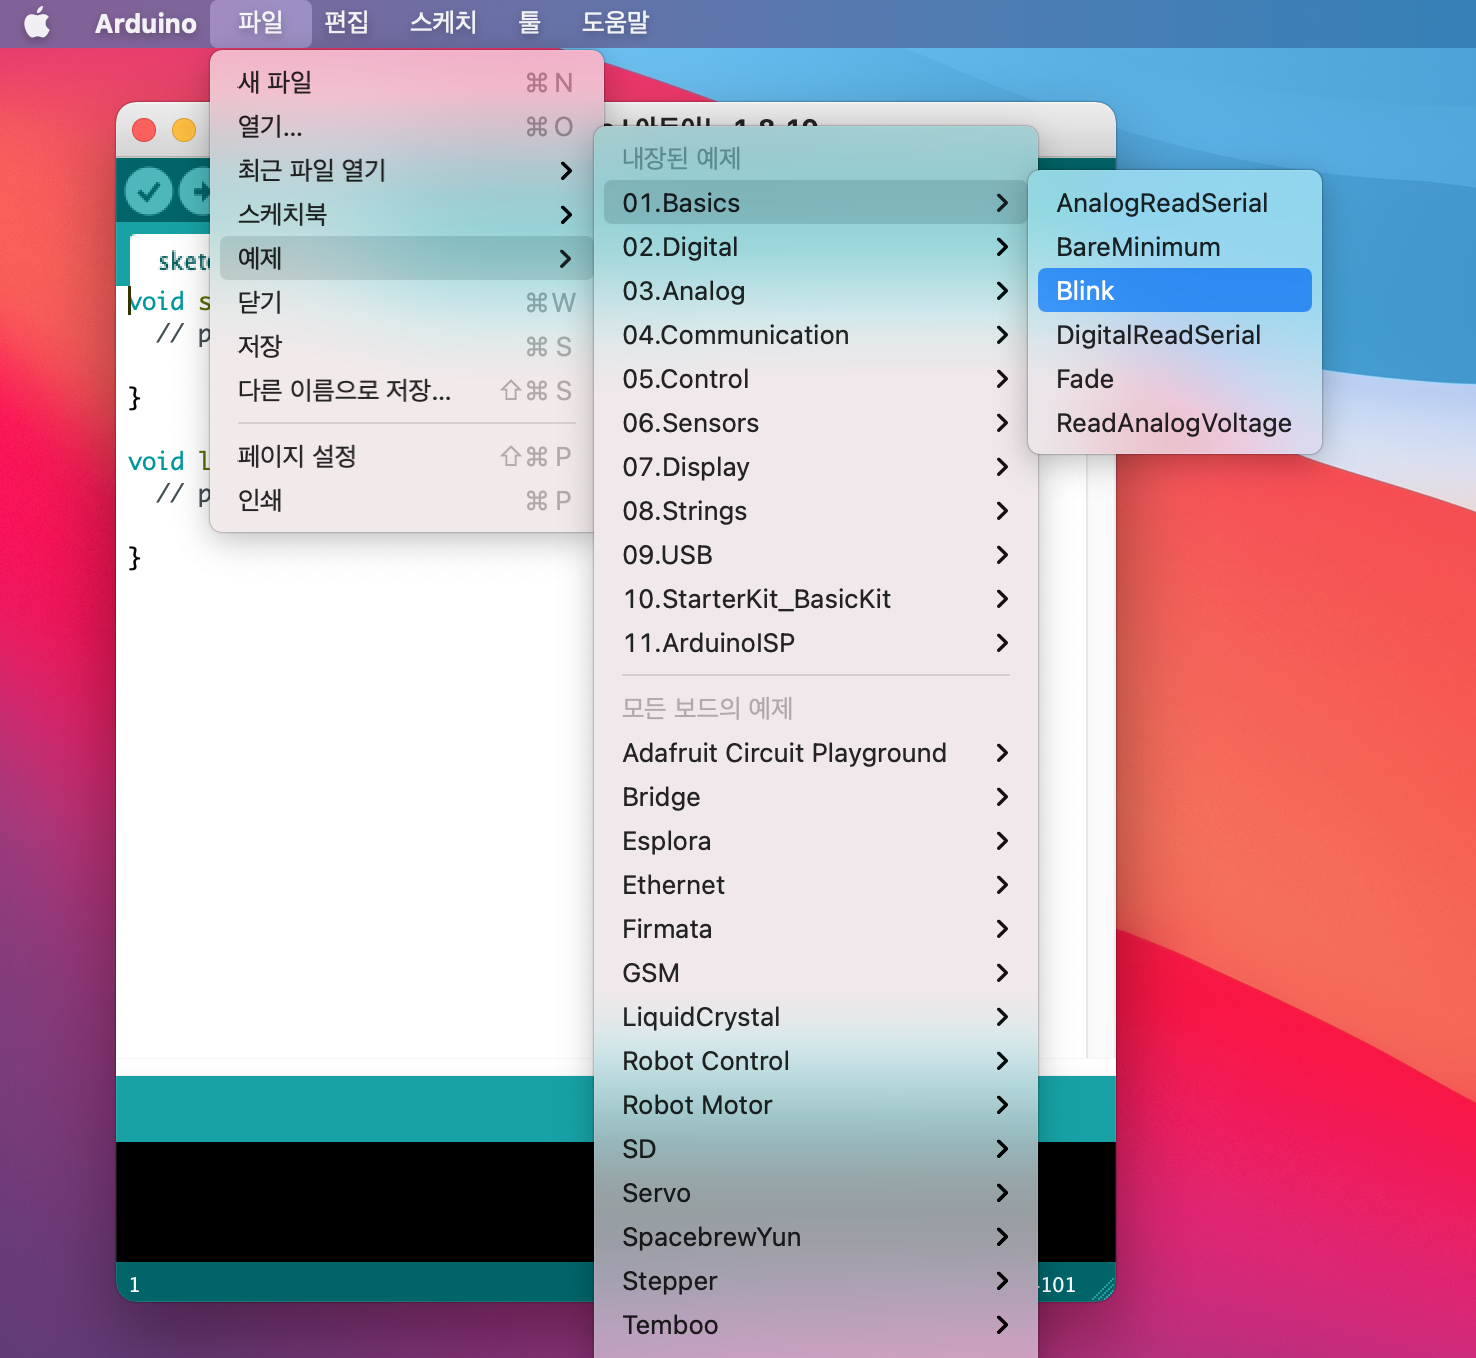Expand 10.StarterKit_BasicKit submenu
The image size is (1476, 1358).
pos(816,599)
